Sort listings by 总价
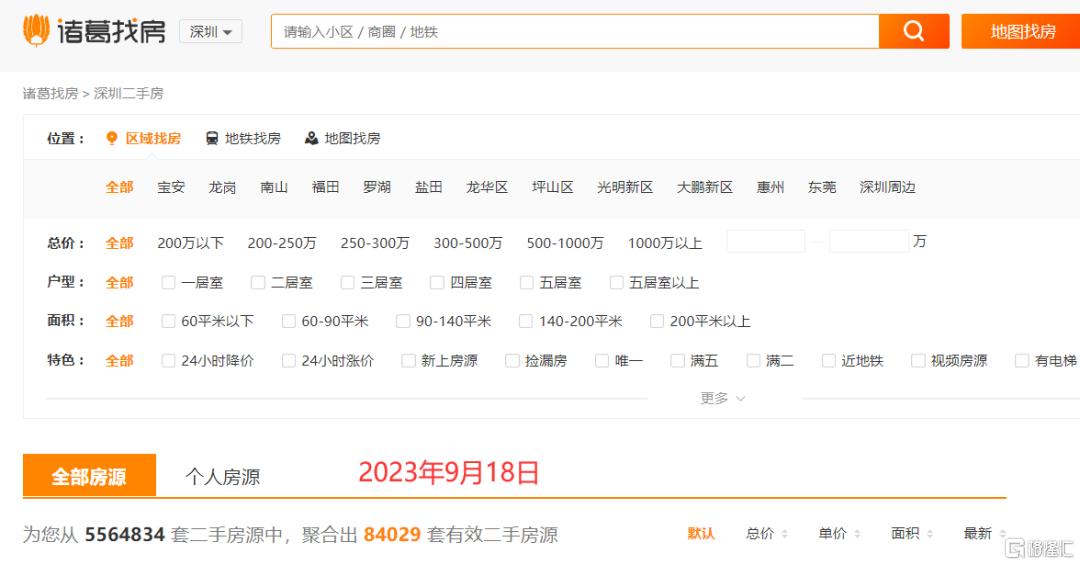The height and width of the screenshot is (565, 1080). (x=767, y=533)
